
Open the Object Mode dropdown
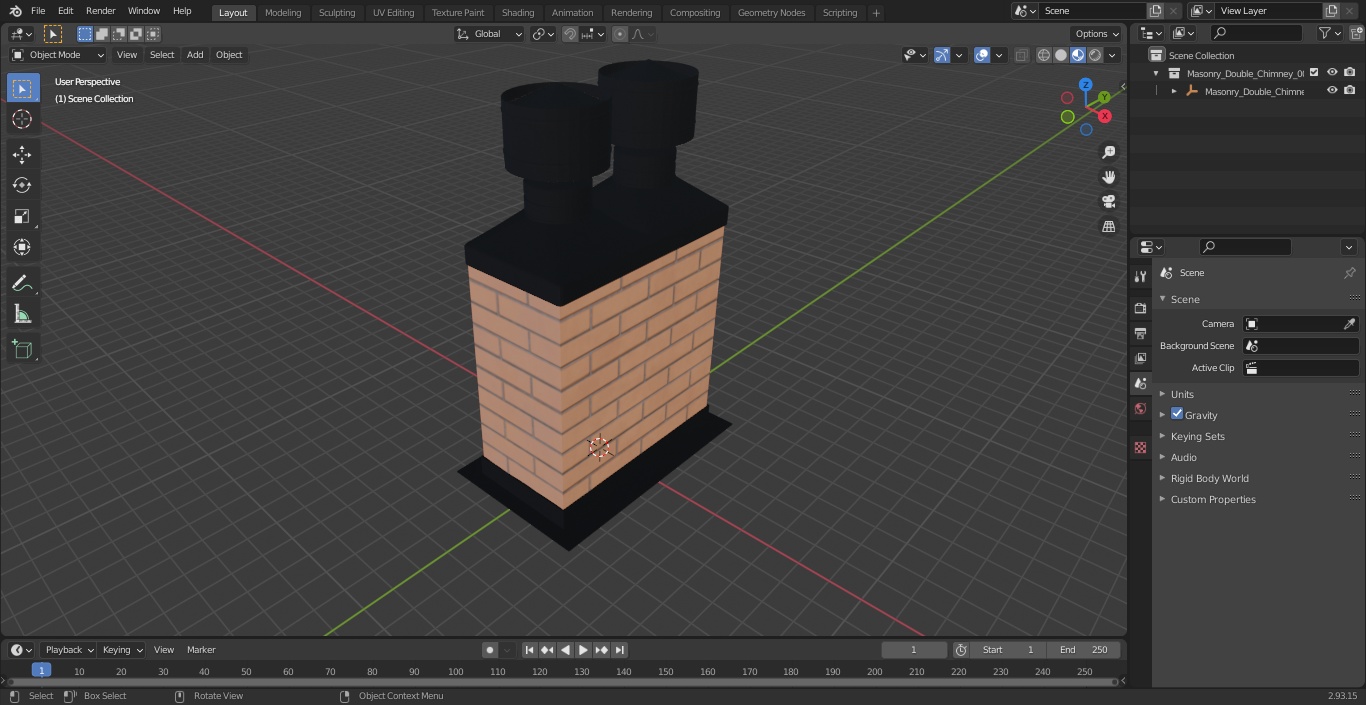pos(58,55)
